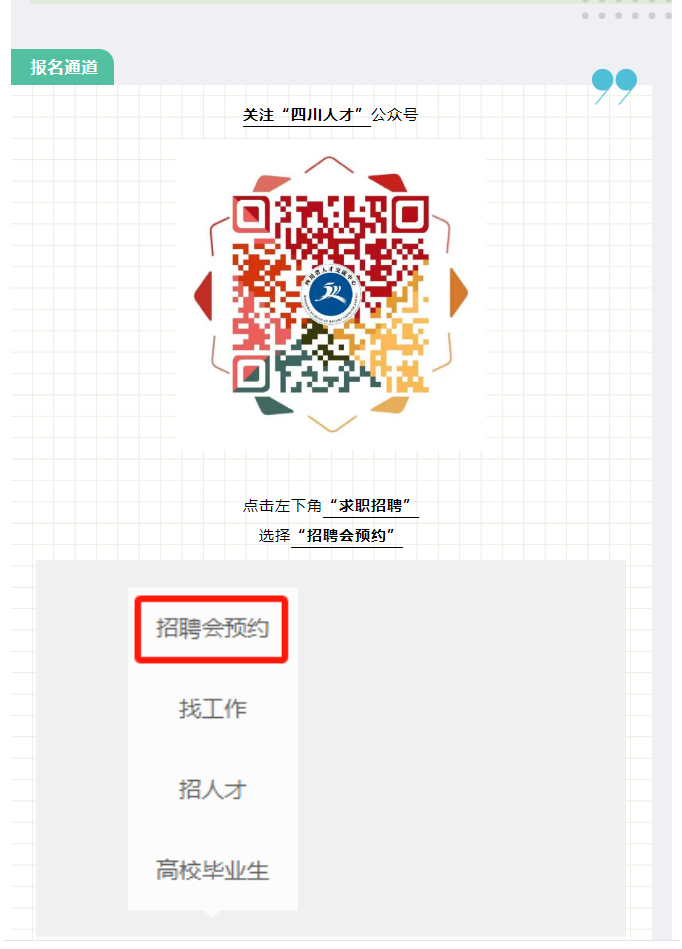682x949 pixels.
Task: Select 高校毕业生 menu entry
Action: coord(212,870)
